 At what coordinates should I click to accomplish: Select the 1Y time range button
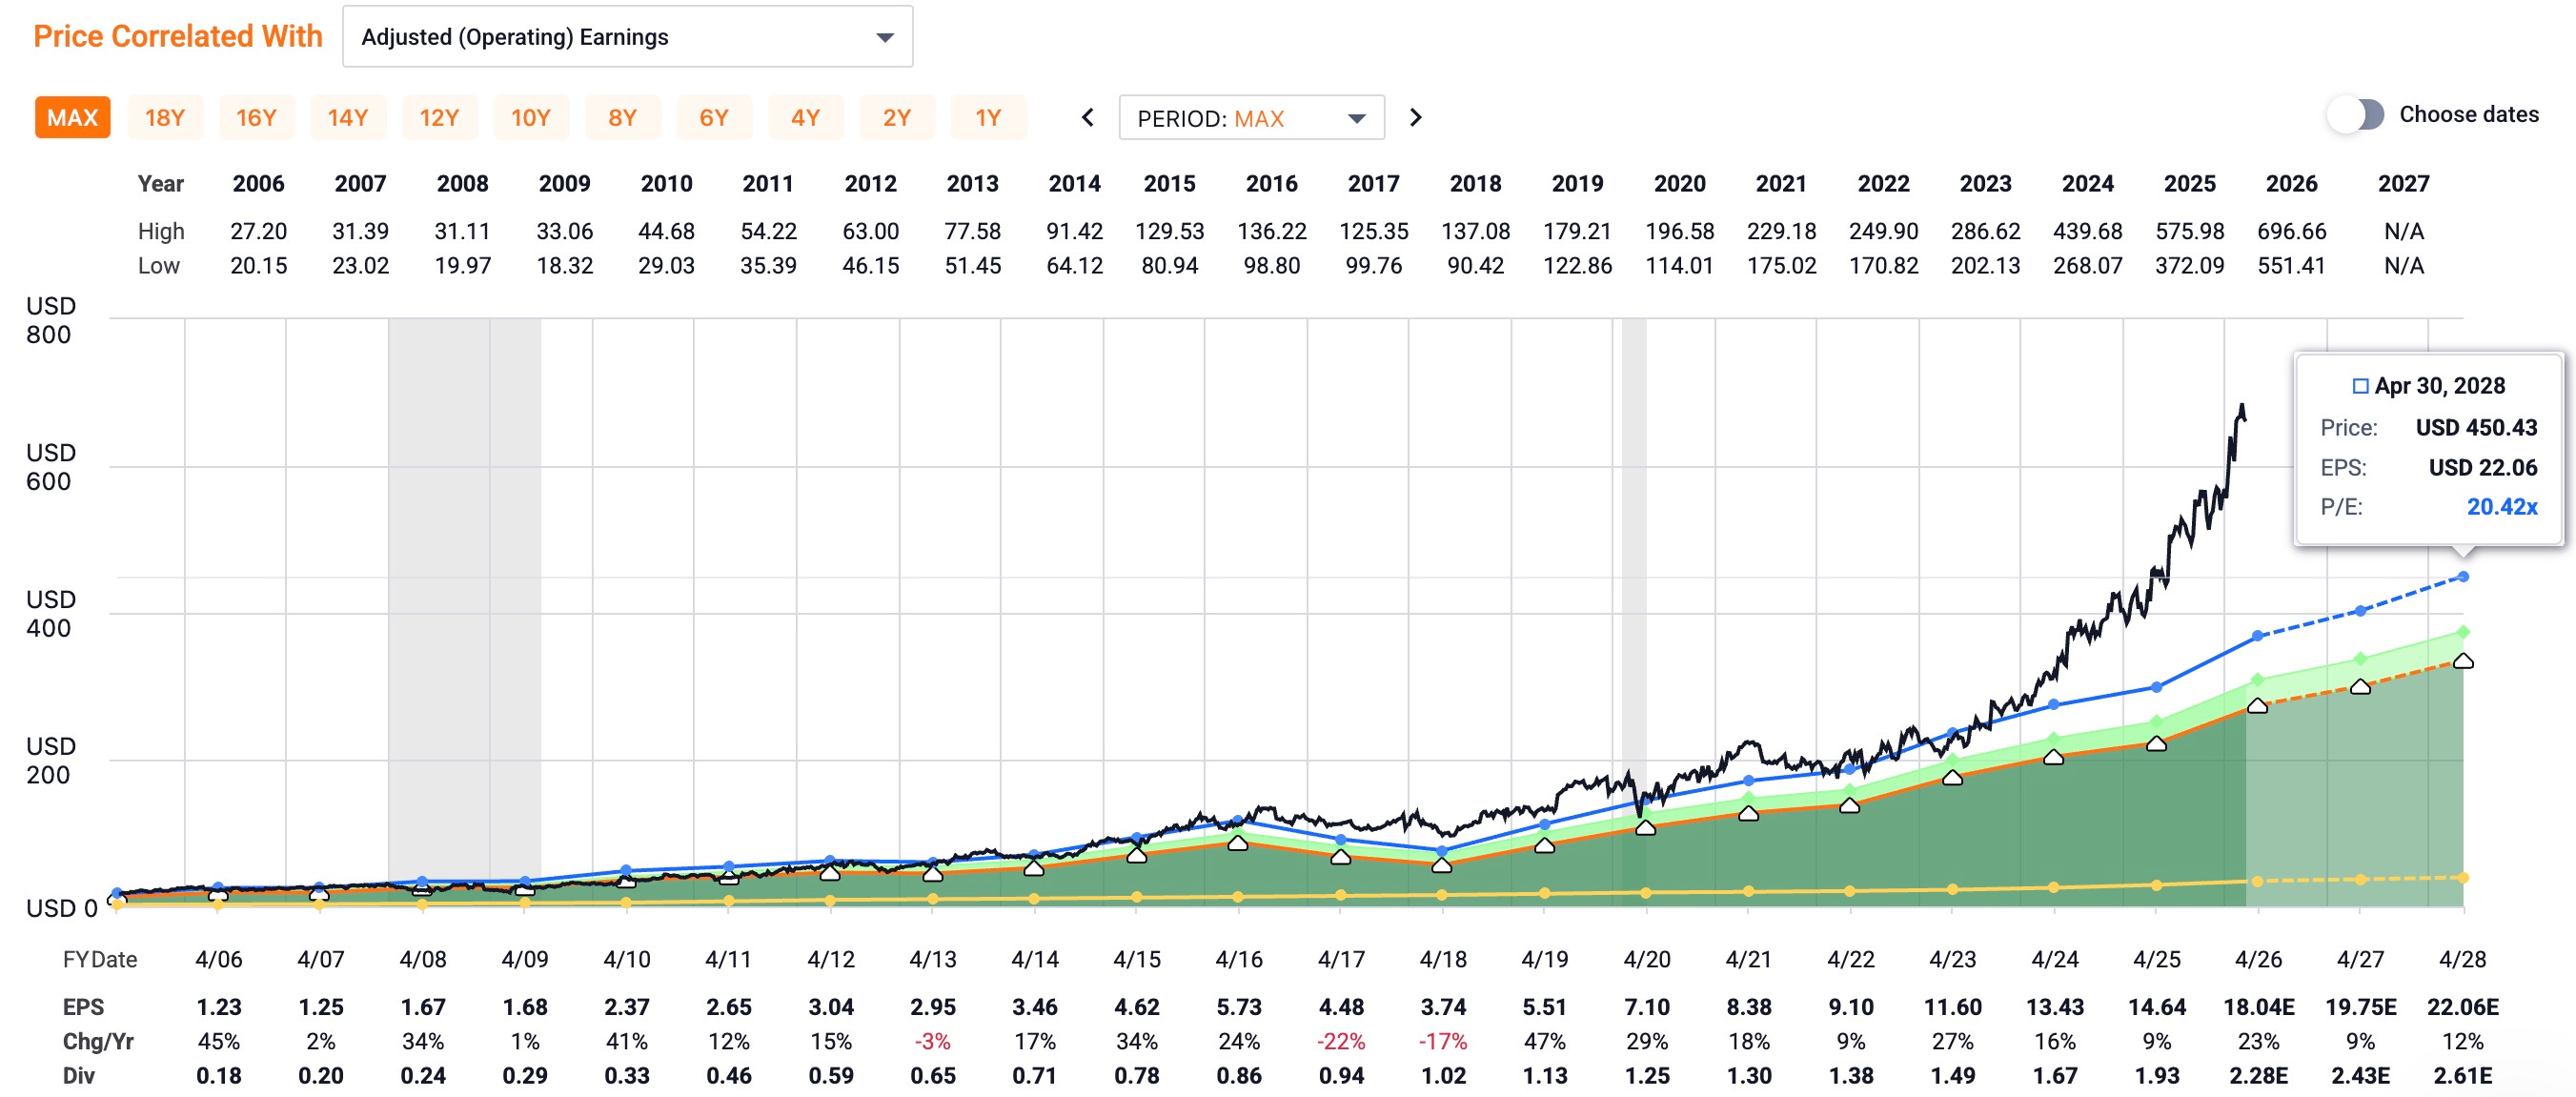click(988, 118)
